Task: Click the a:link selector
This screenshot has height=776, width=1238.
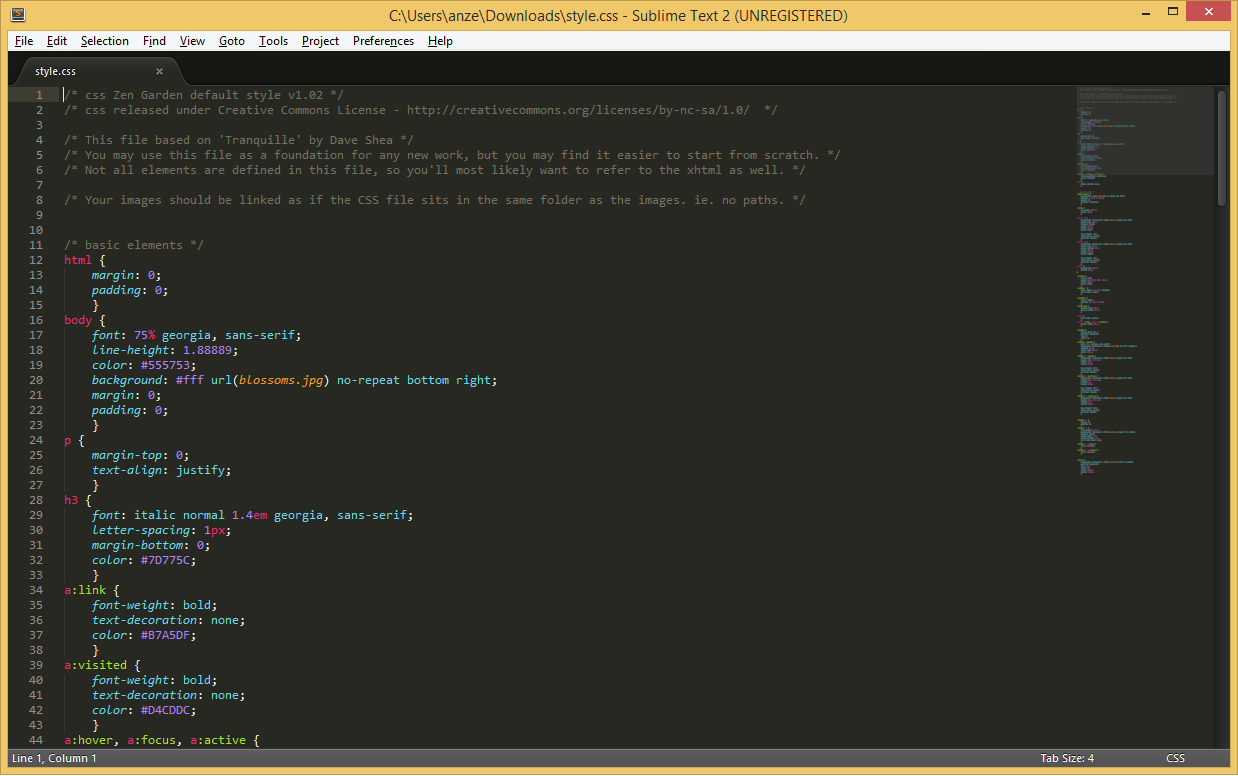Action: pyautogui.click(x=85, y=590)
